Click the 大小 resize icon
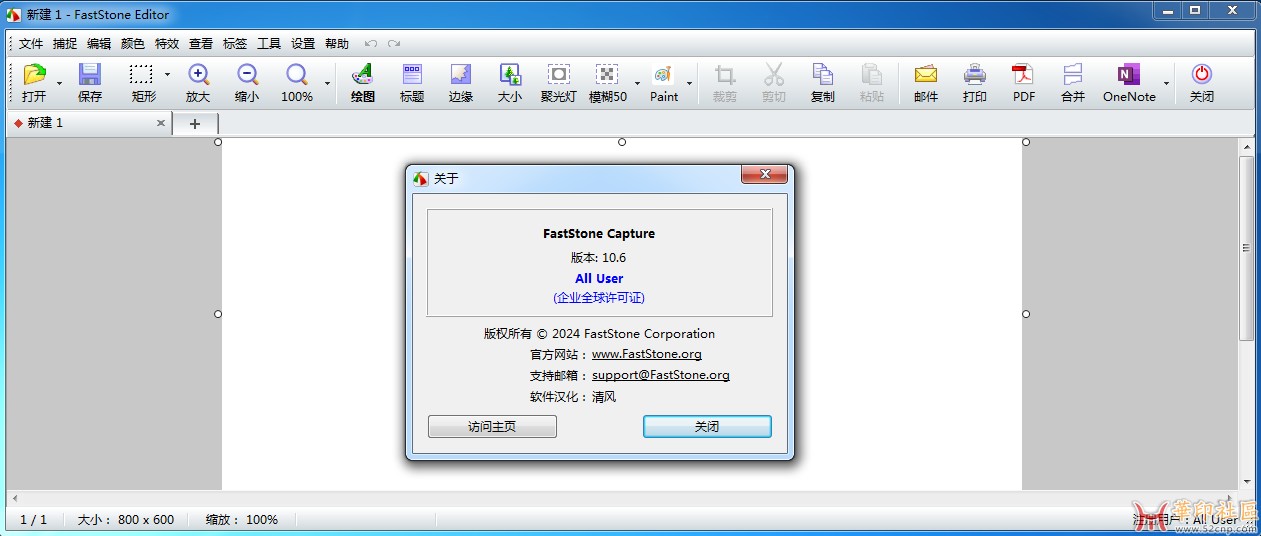The width and height of the screenshot is (1261, 536). (510, 74)
